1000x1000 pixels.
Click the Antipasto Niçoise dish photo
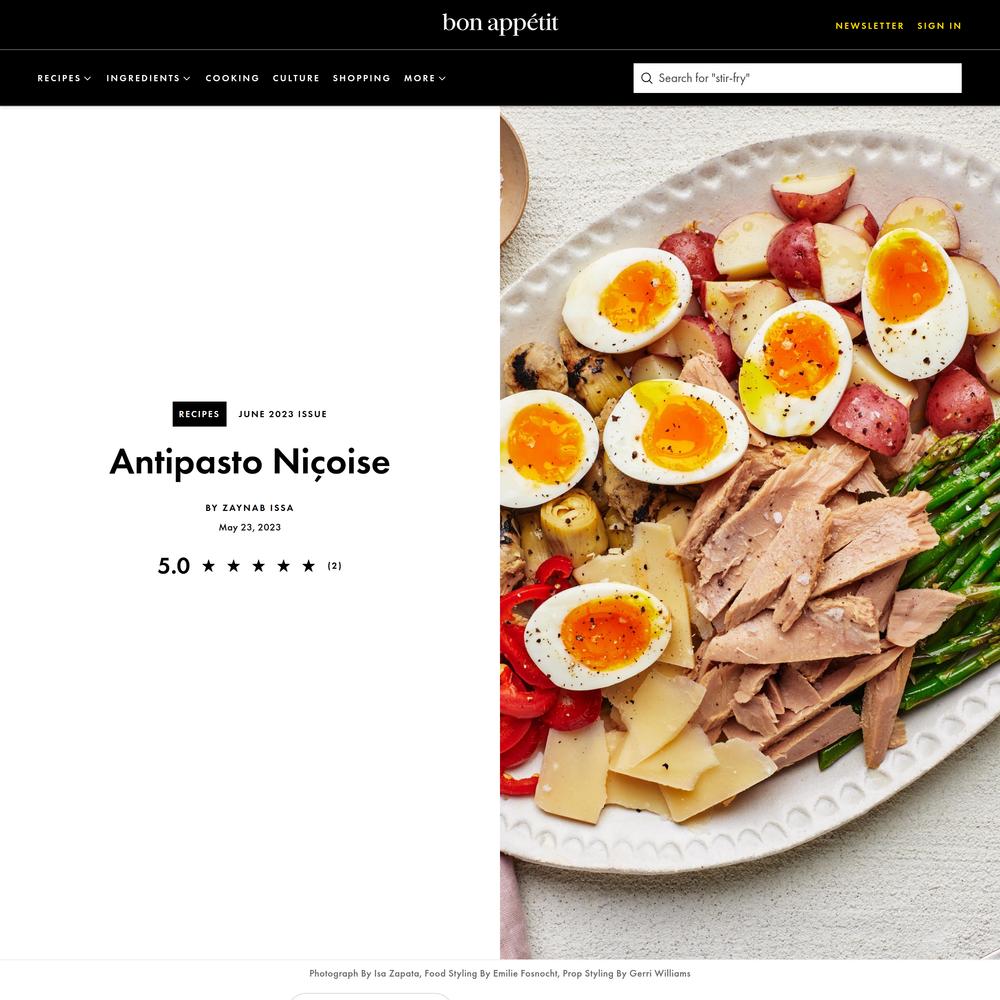[x=750, y=533]
